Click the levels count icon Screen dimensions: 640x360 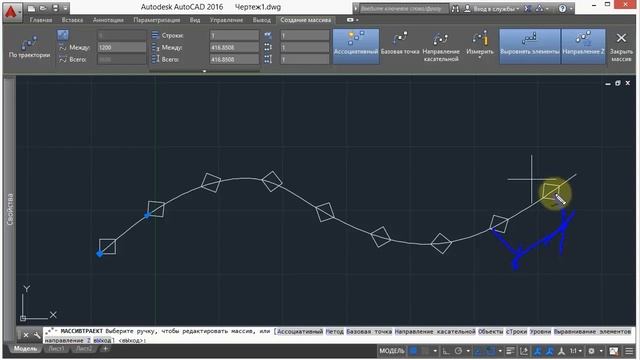coord(268,36)
